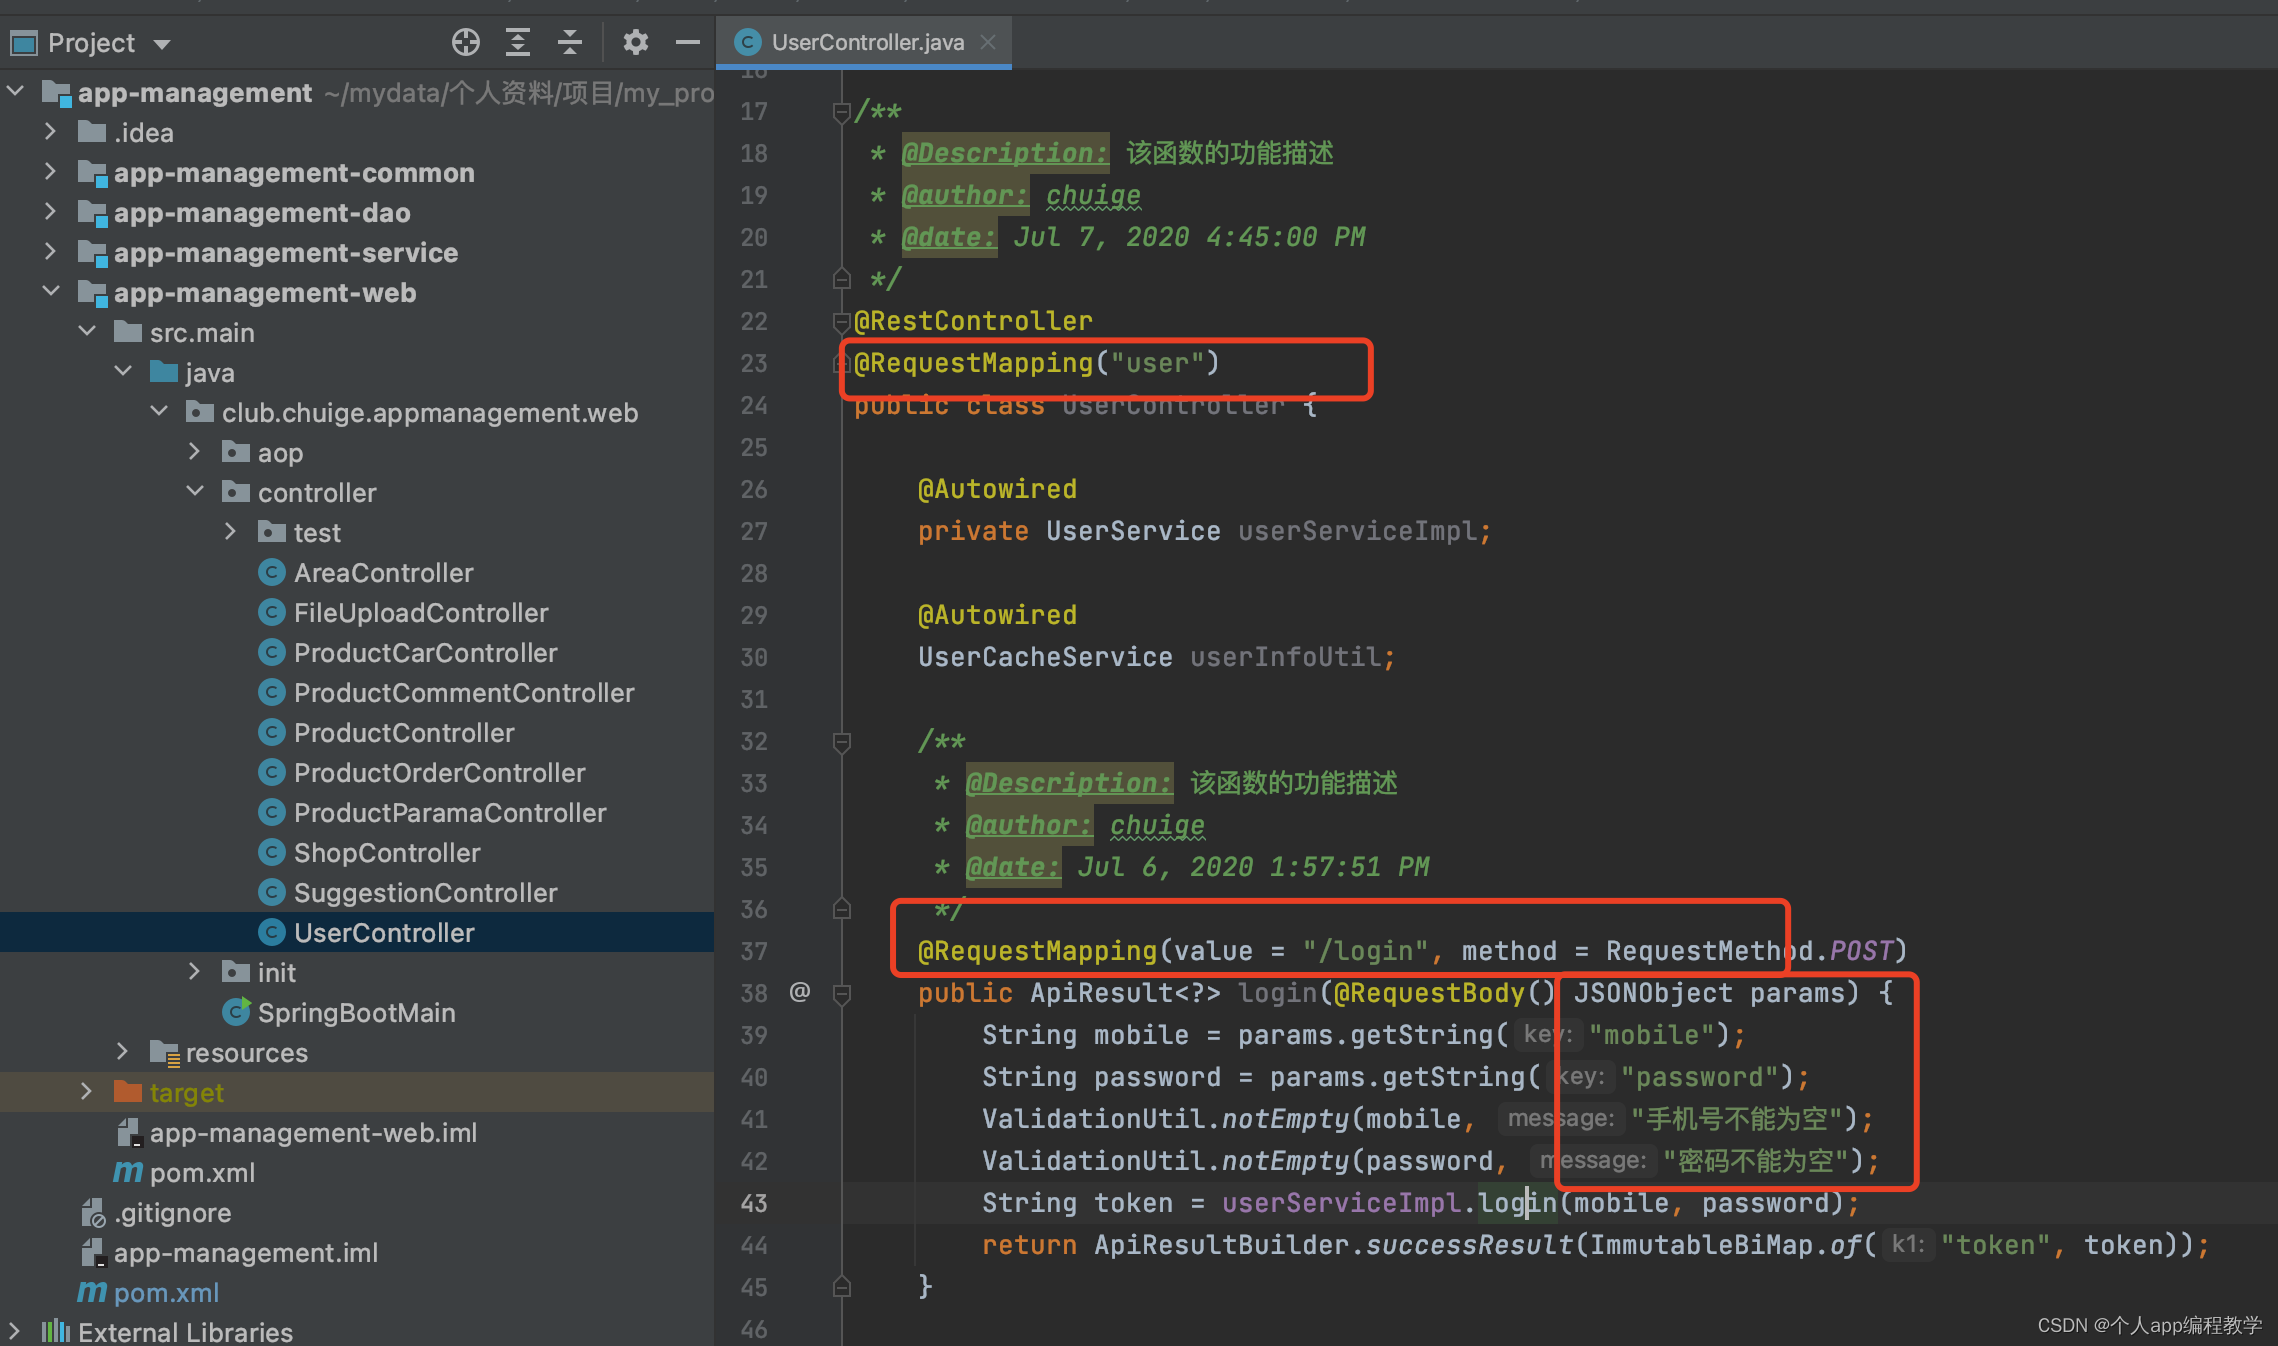Screen dimensions: 2278x1346
Task: Fold class Javadoc comment at line 17
Action: pos(842,111)
